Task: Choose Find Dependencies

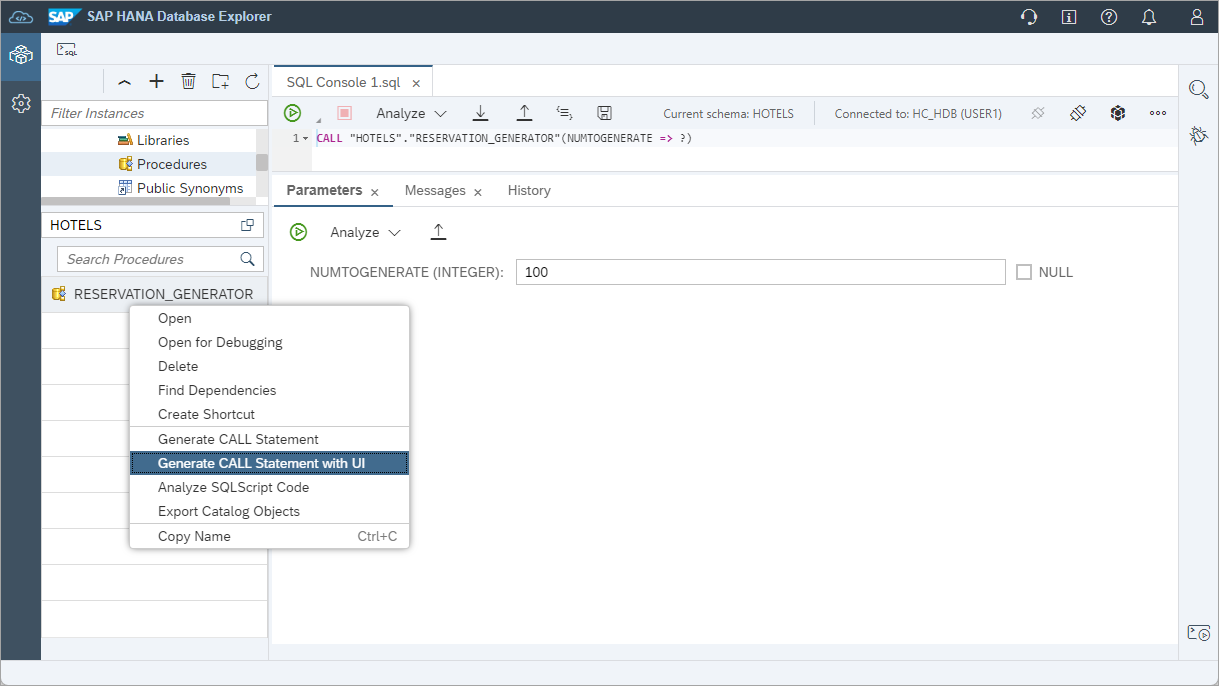Action: [x=269, y=390]
